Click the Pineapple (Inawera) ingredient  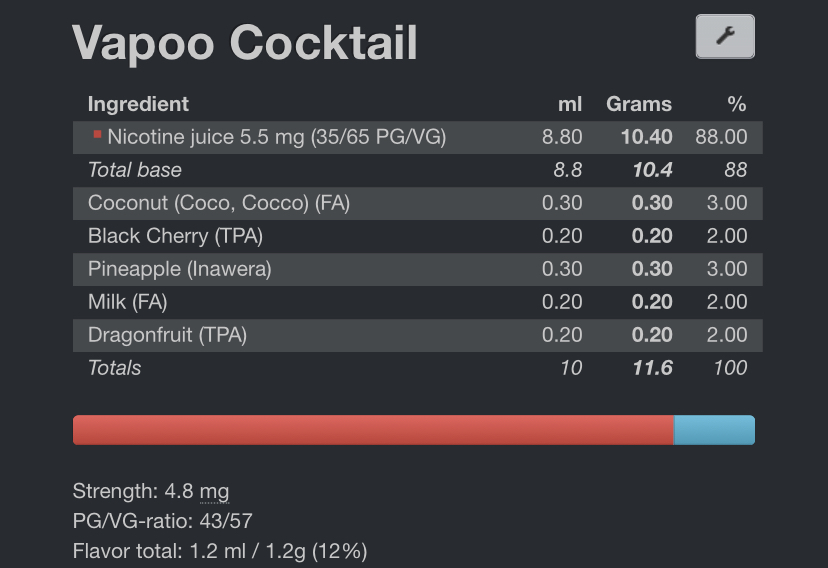pyautogui.click(x=180, y=269)
